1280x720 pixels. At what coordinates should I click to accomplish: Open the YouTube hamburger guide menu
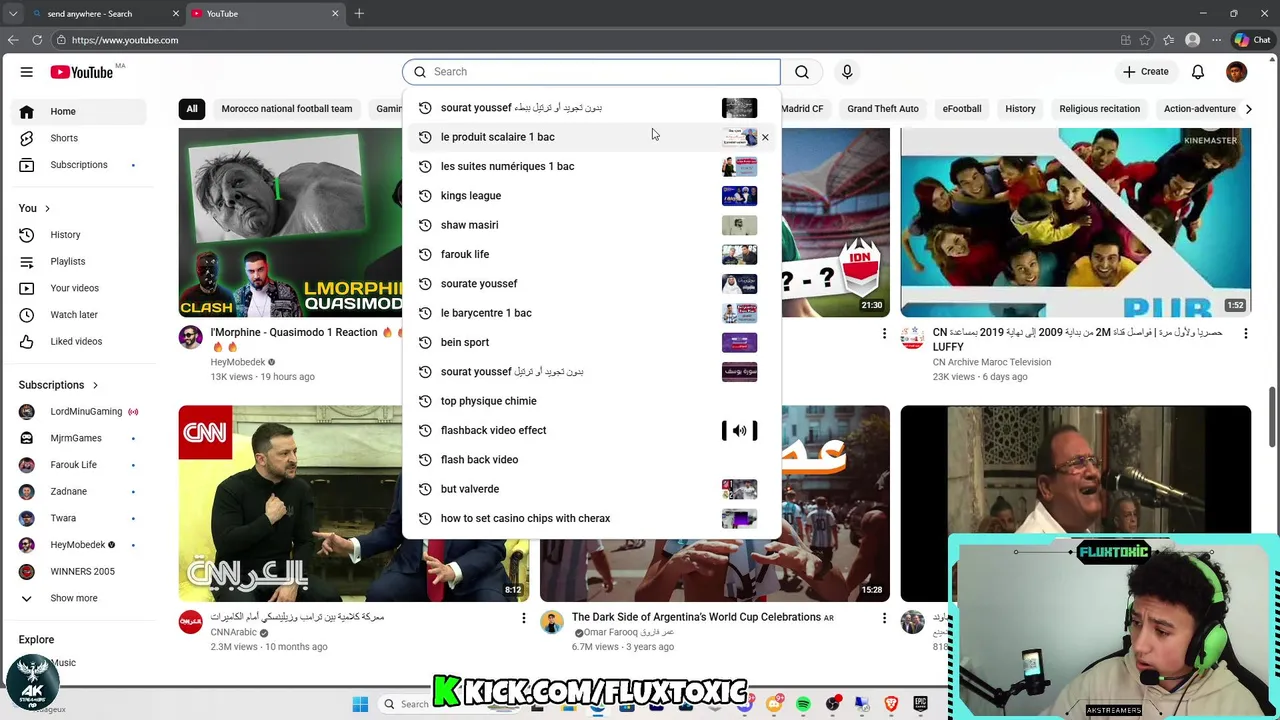point(27,72)
